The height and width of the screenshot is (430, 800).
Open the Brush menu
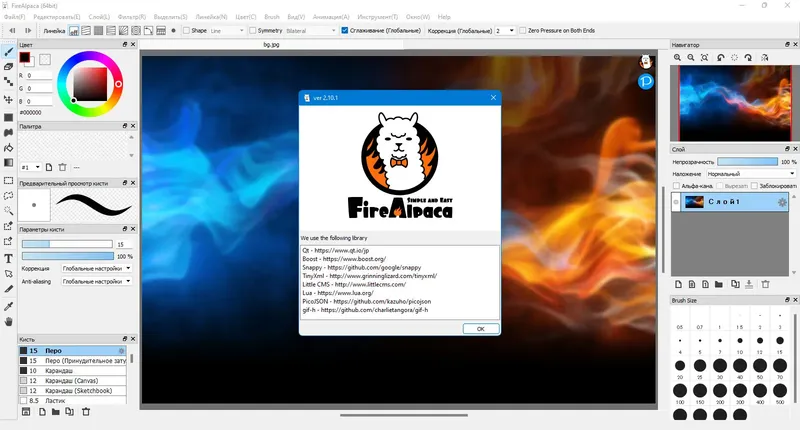click(x=272, y=17)
